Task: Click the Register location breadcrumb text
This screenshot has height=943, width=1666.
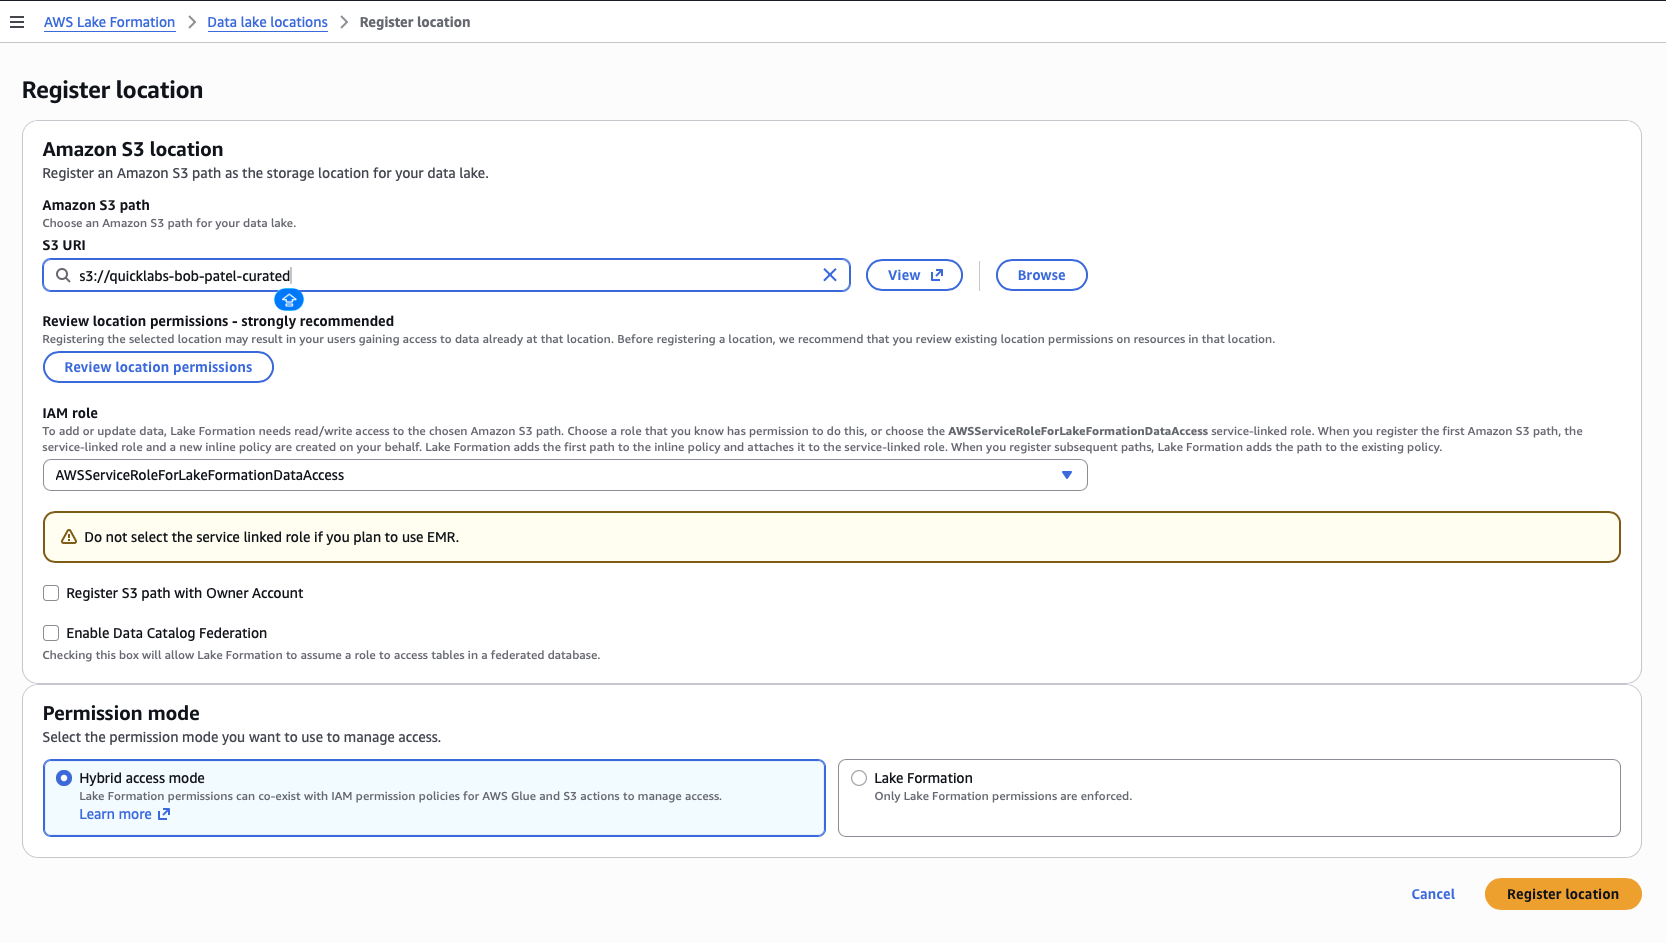Action: click(x=415, y=22)
